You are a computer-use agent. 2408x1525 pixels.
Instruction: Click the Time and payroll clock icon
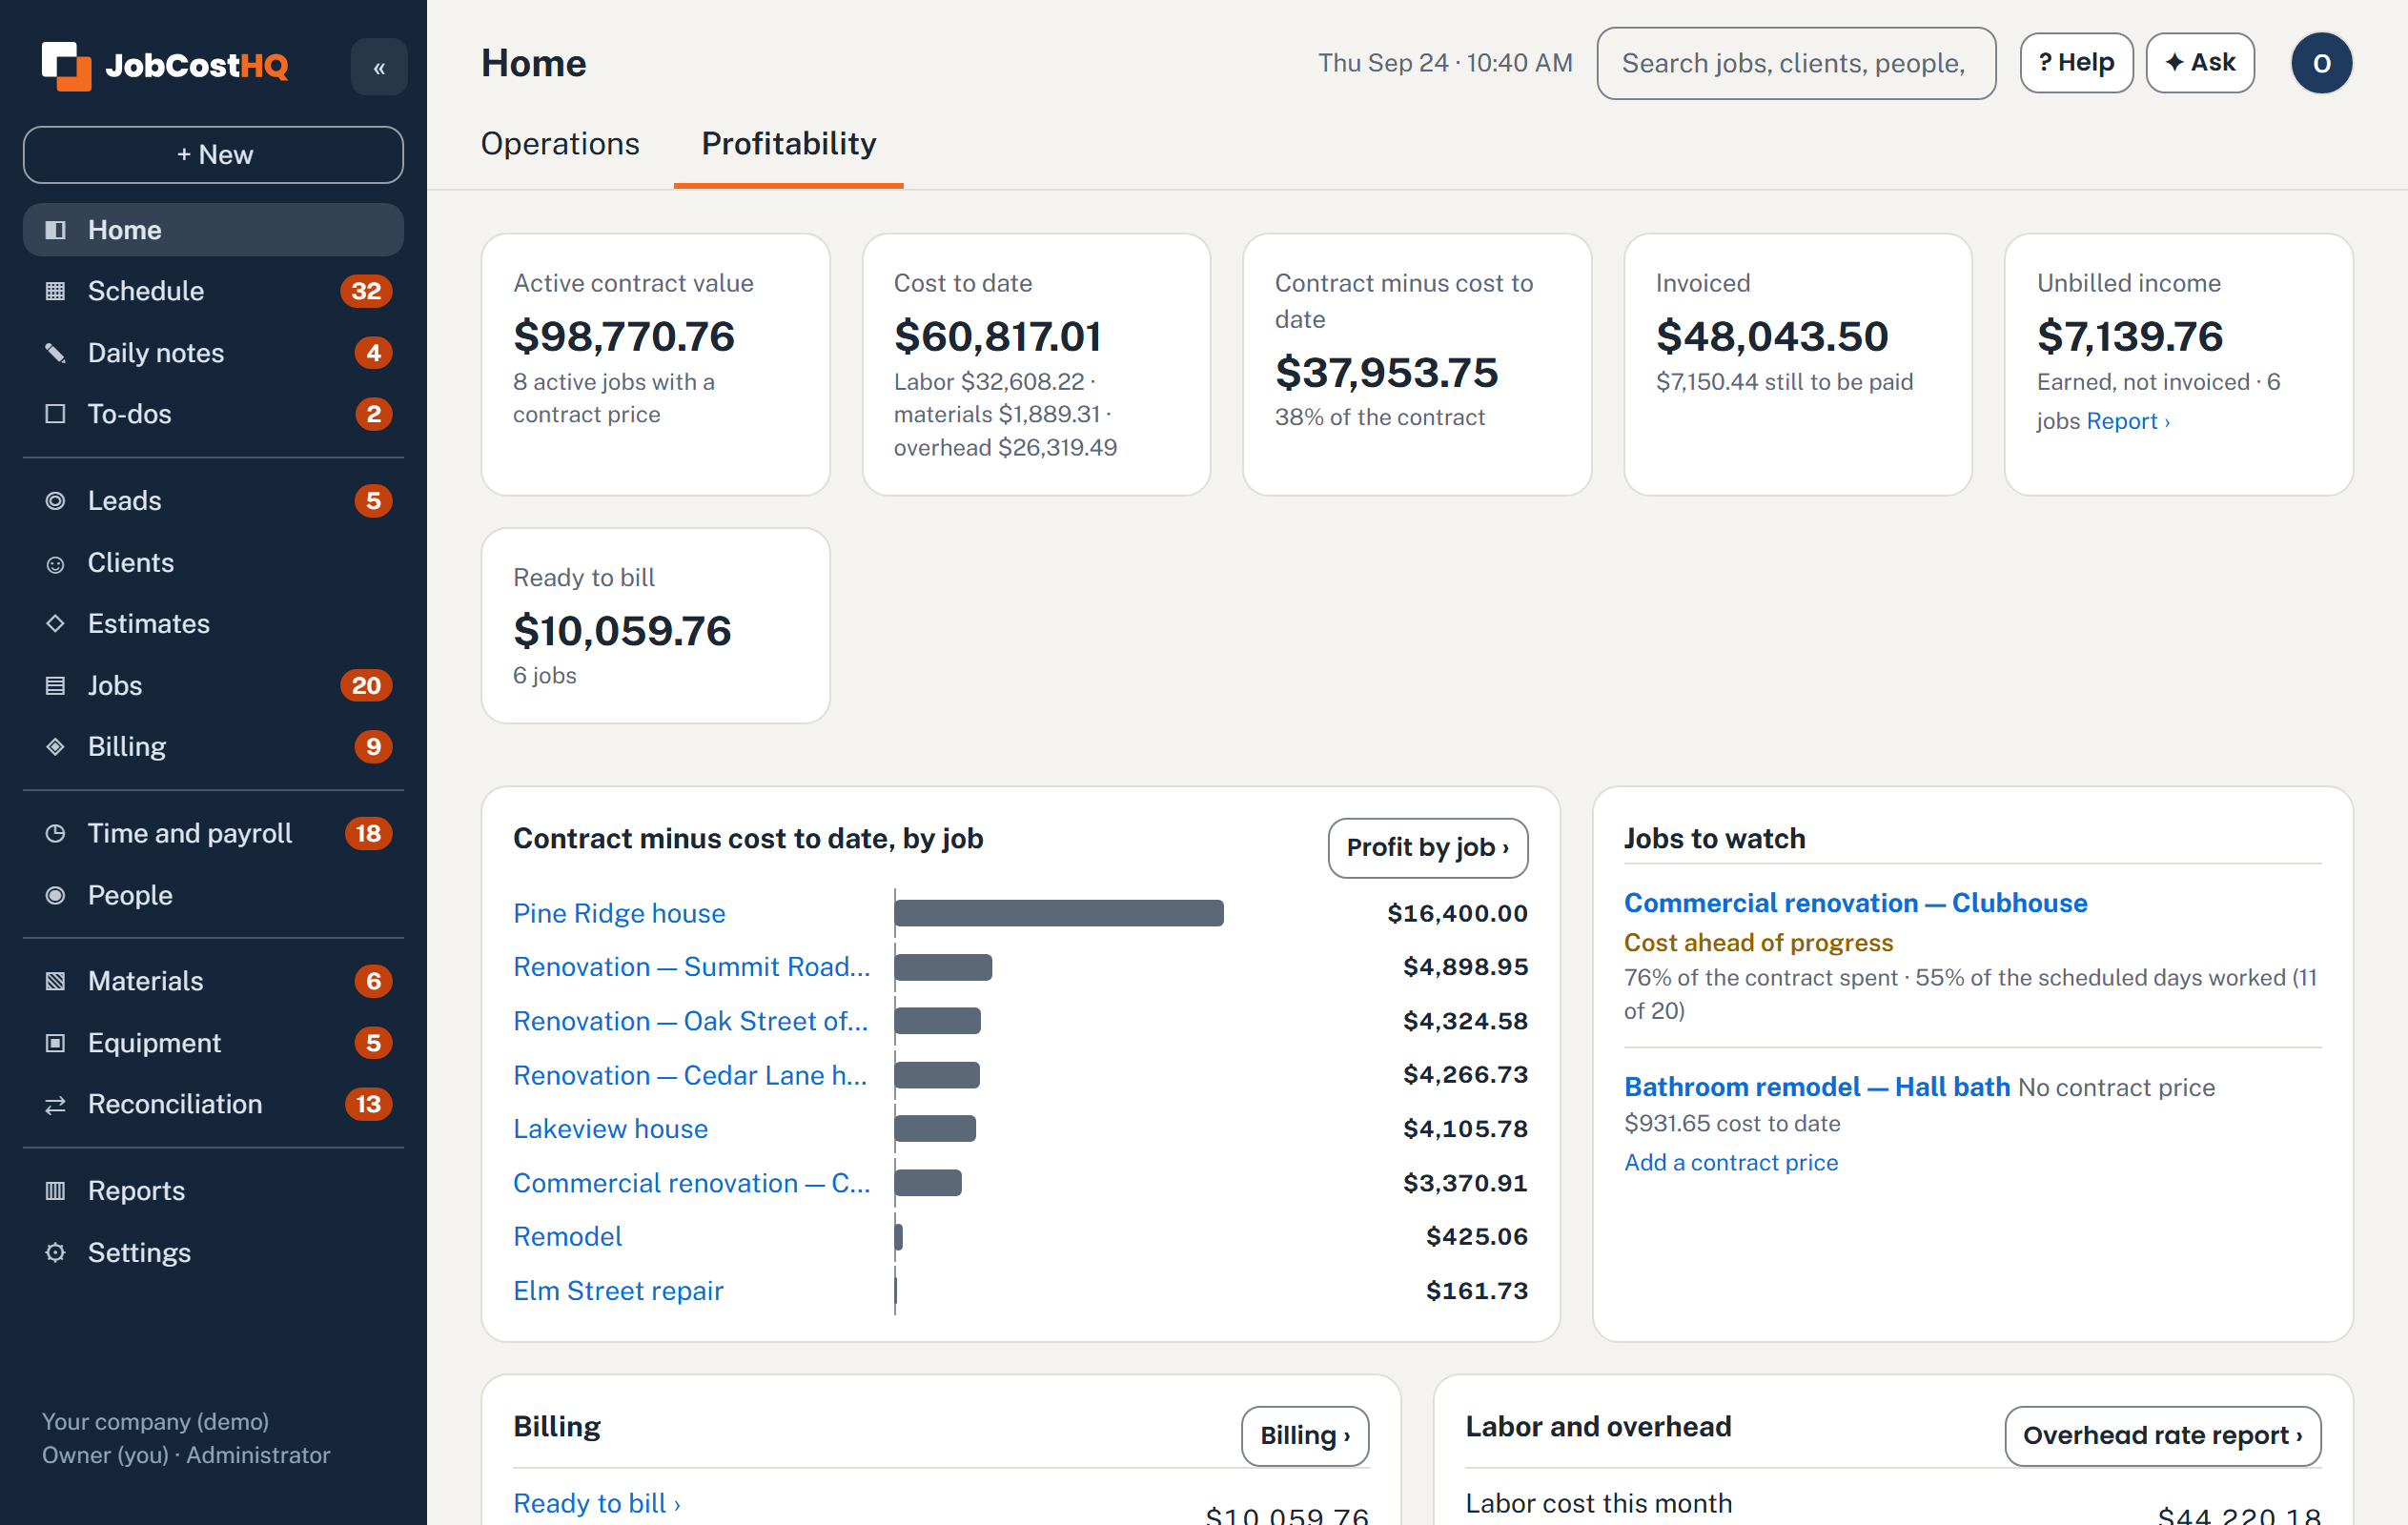pos(56,834)
